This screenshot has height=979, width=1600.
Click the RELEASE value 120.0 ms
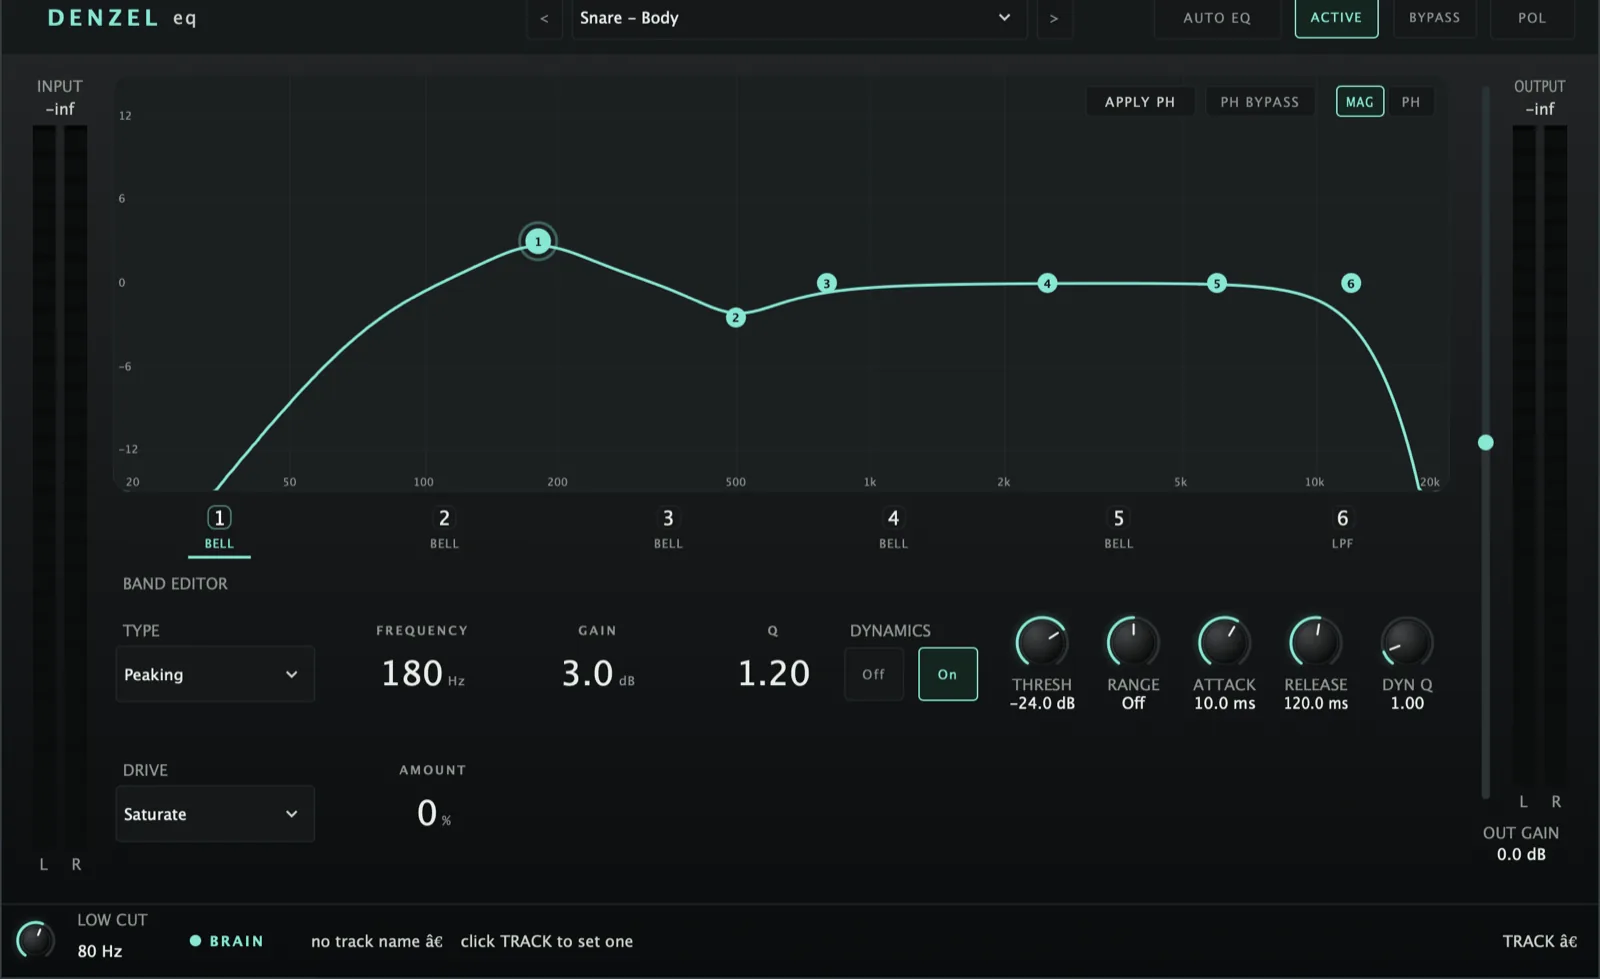click(1316, 703)
